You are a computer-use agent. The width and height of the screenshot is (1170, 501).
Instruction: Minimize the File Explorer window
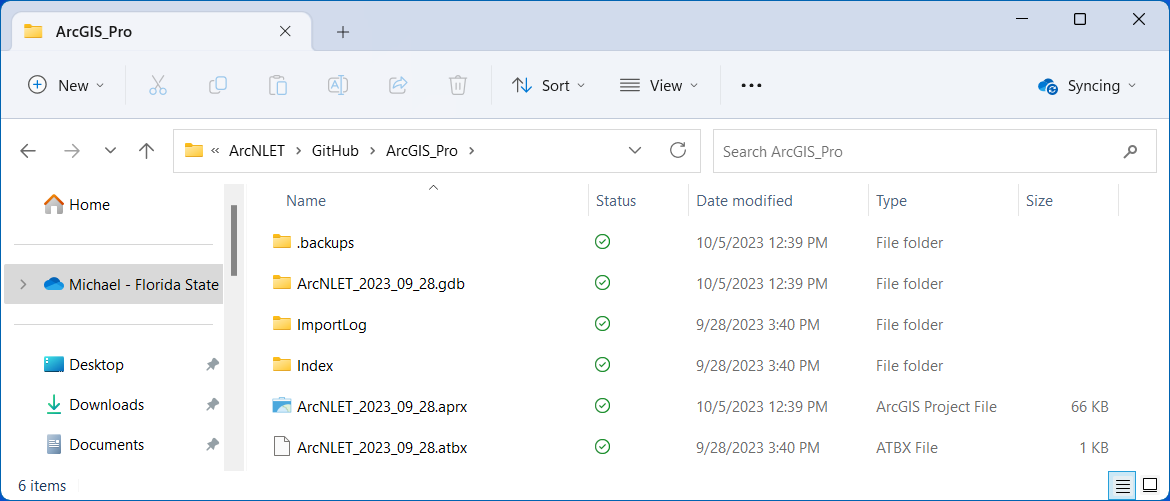[x=1021, y=19]
